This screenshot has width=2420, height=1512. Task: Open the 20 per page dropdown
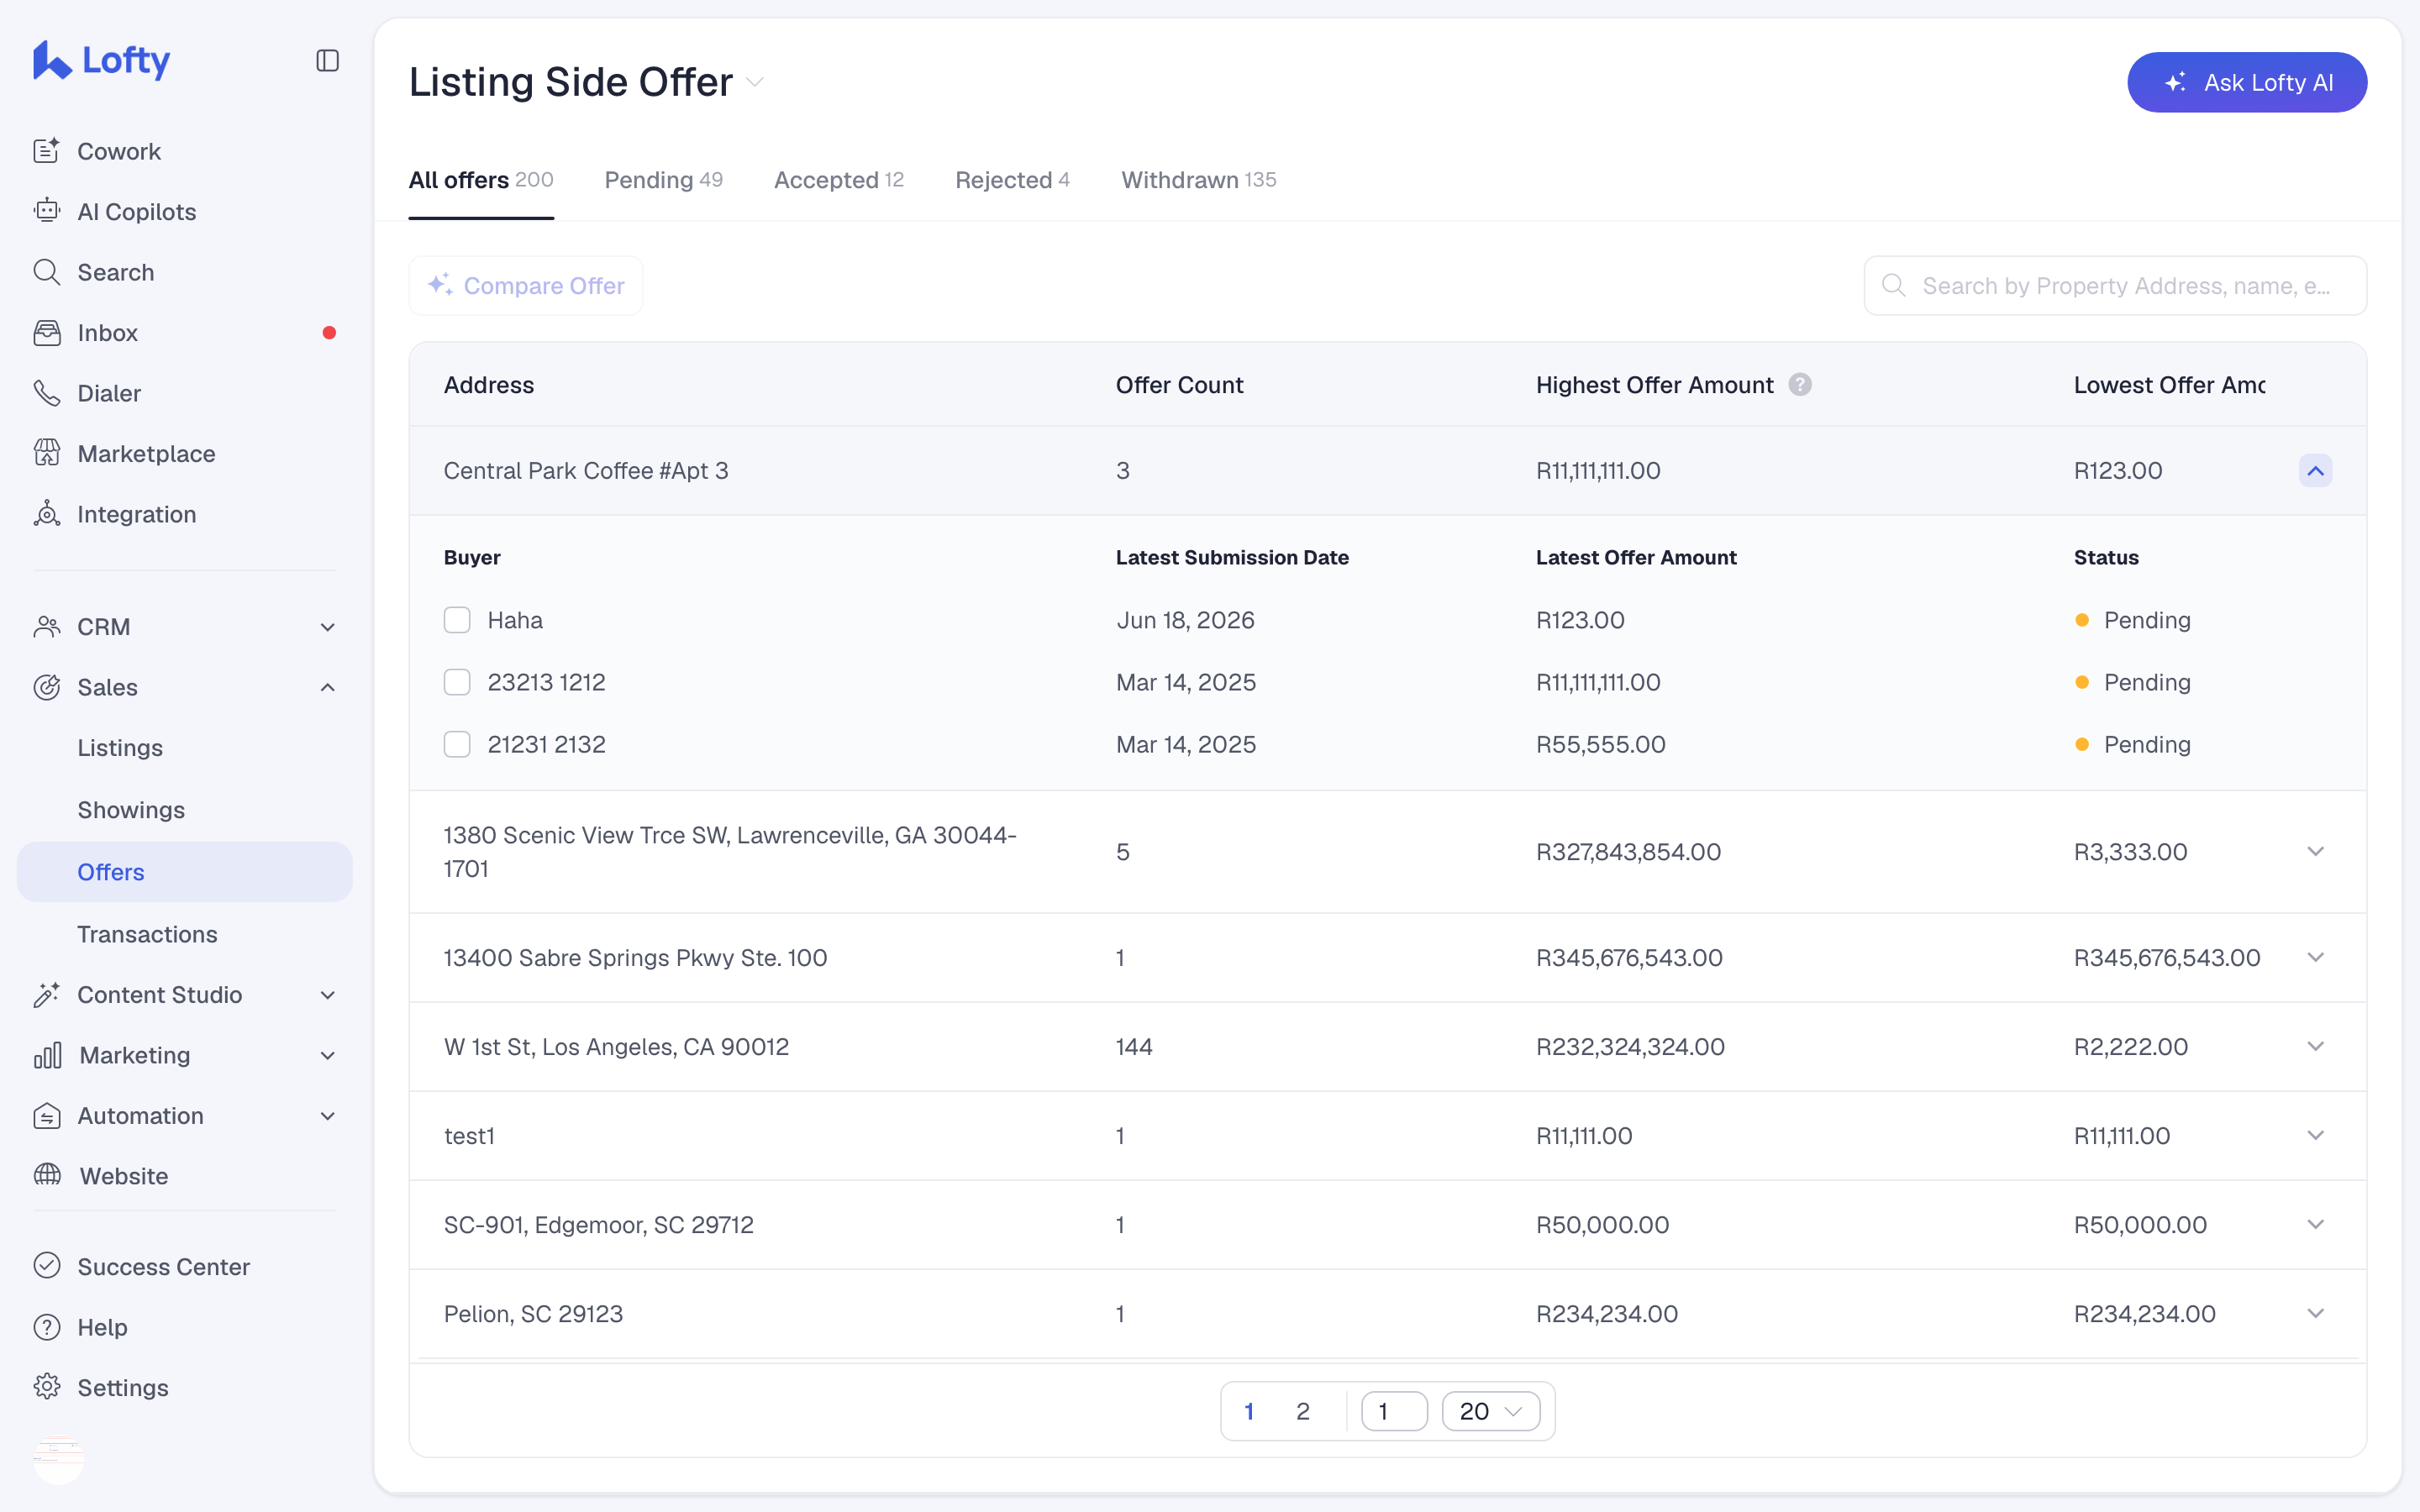(1490, 1411)
